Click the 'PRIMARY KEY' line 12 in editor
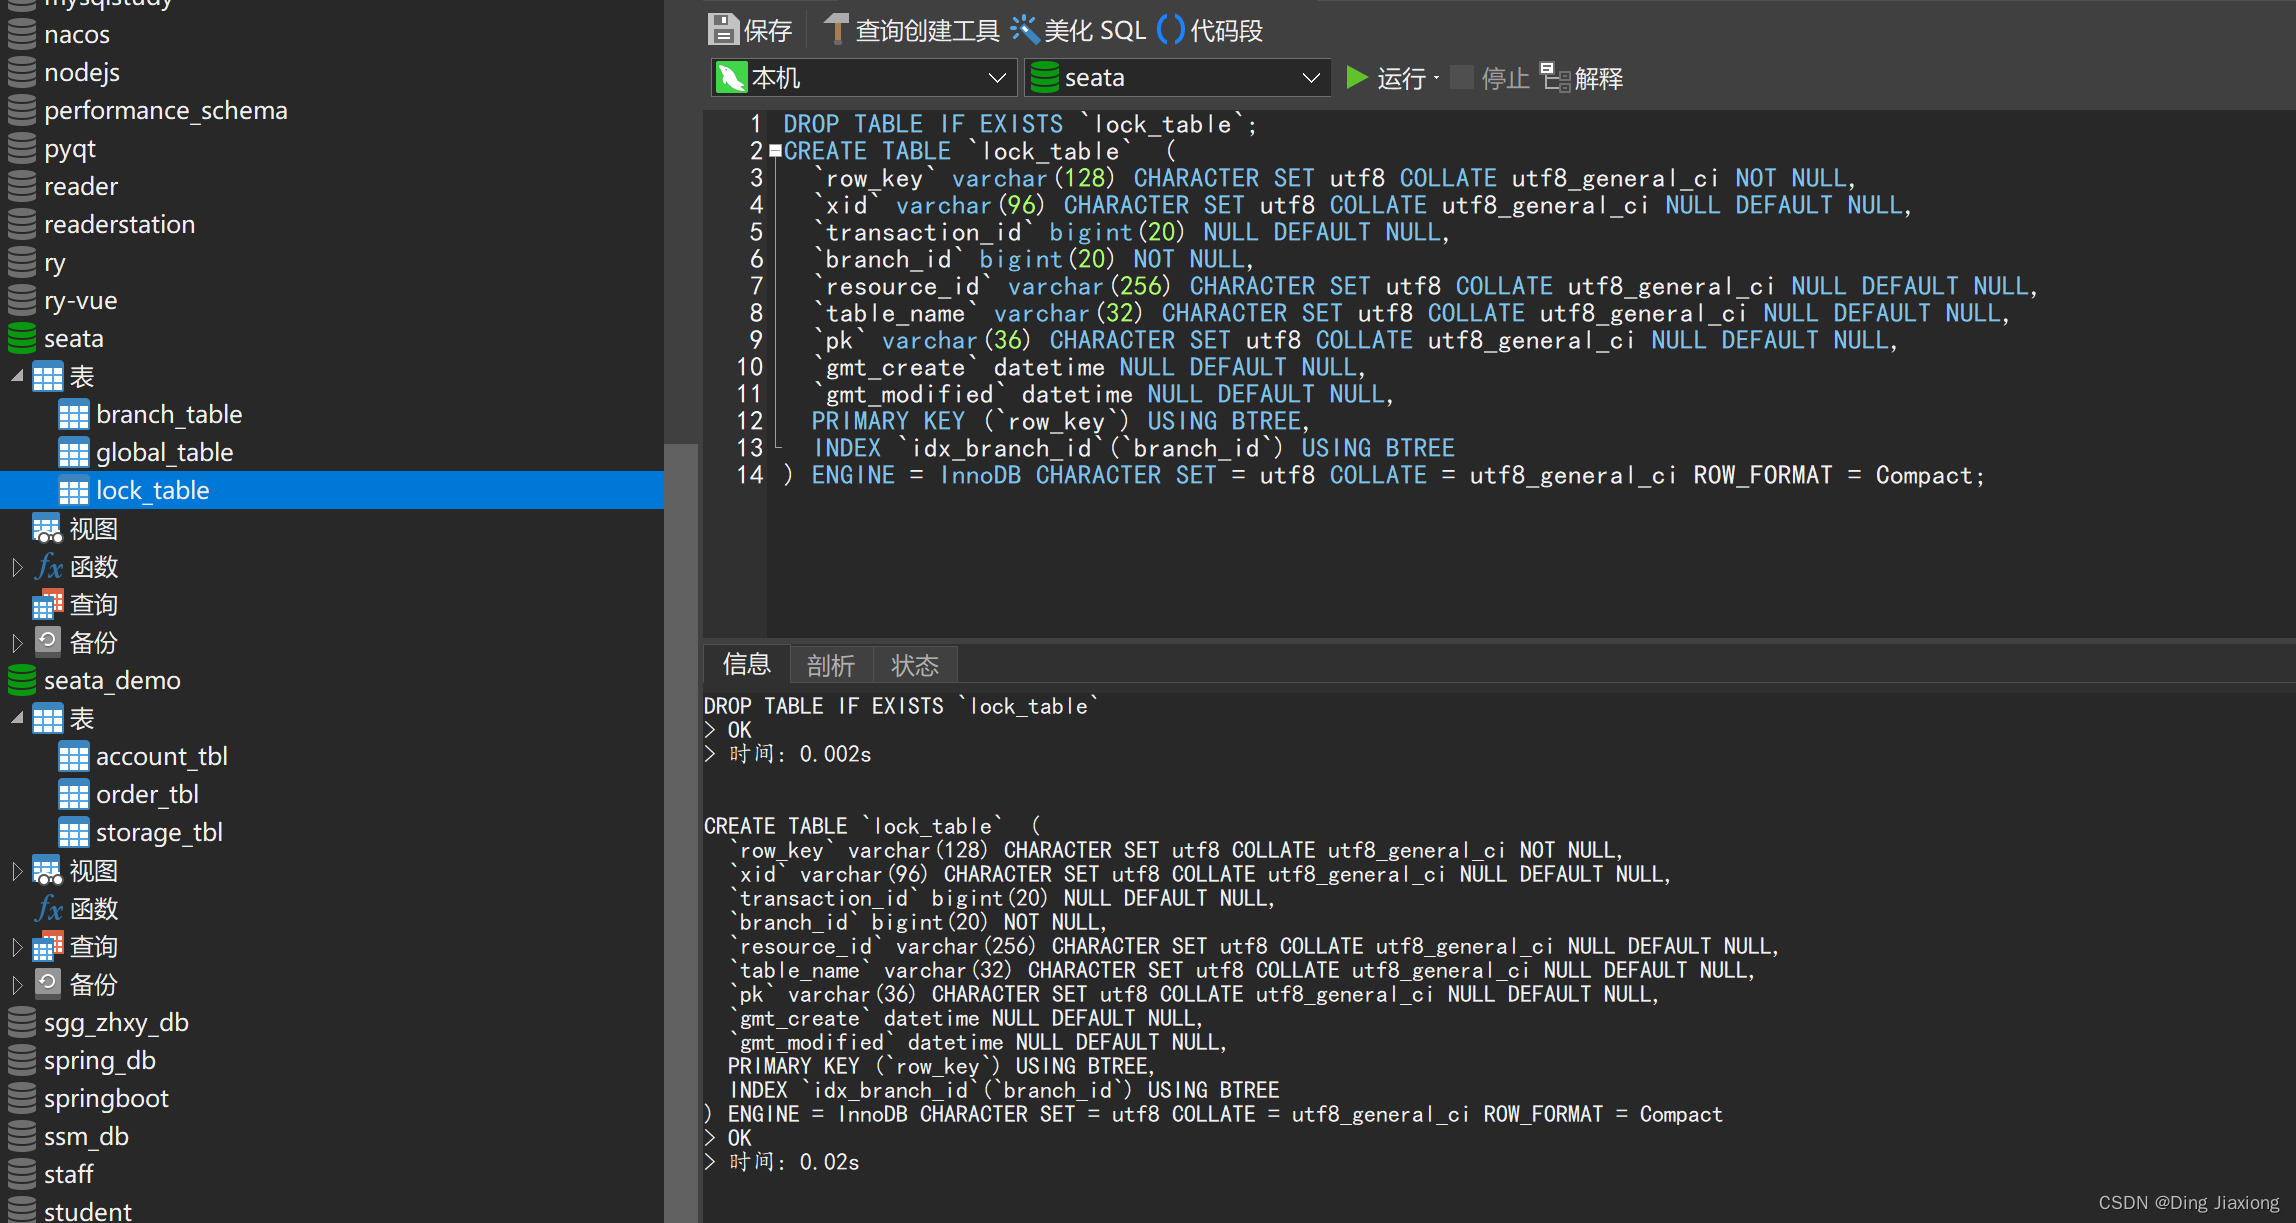Image resolution: width=2296 pixels, height=1223 pixels. click(1060, 422)
